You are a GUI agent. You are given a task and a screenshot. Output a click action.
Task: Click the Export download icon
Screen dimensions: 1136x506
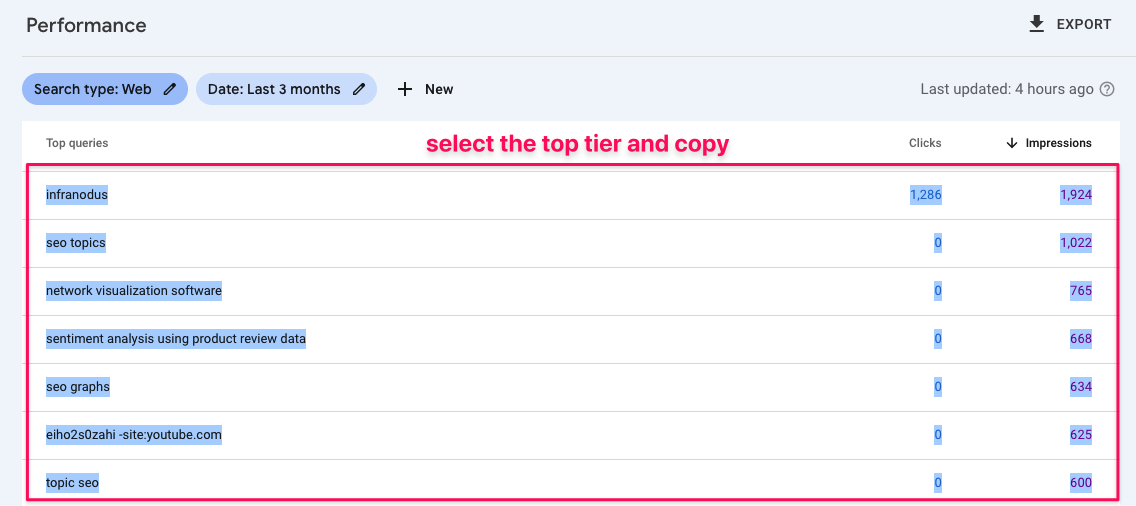click(1037, 25)
